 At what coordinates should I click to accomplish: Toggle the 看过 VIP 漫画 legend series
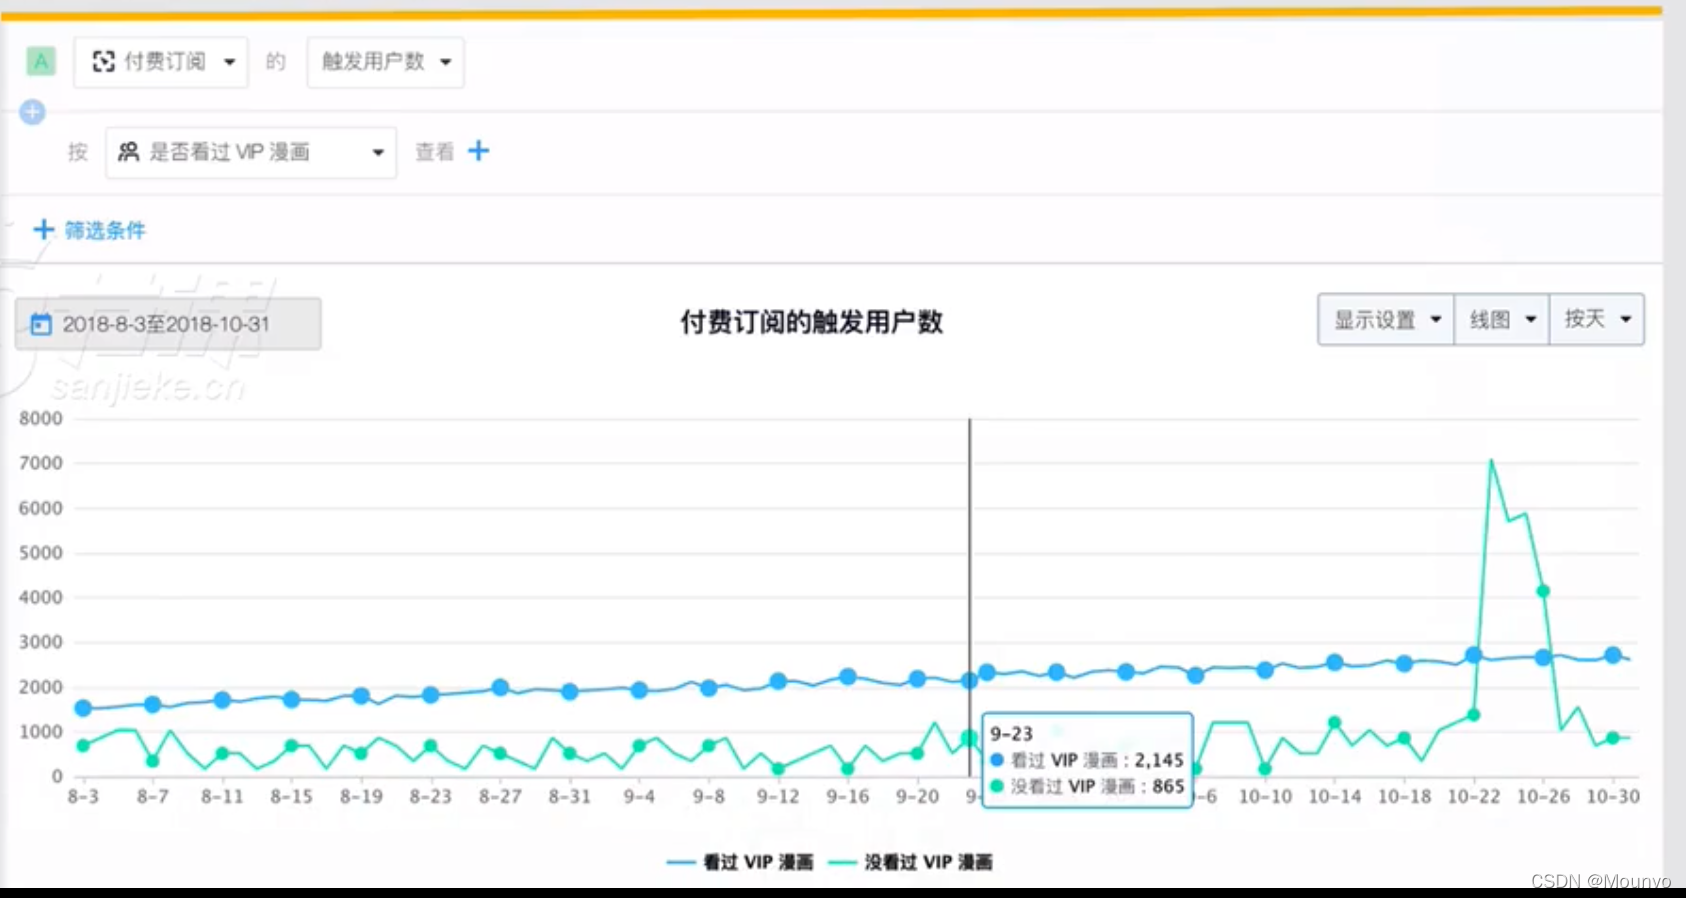pos(740,862)
